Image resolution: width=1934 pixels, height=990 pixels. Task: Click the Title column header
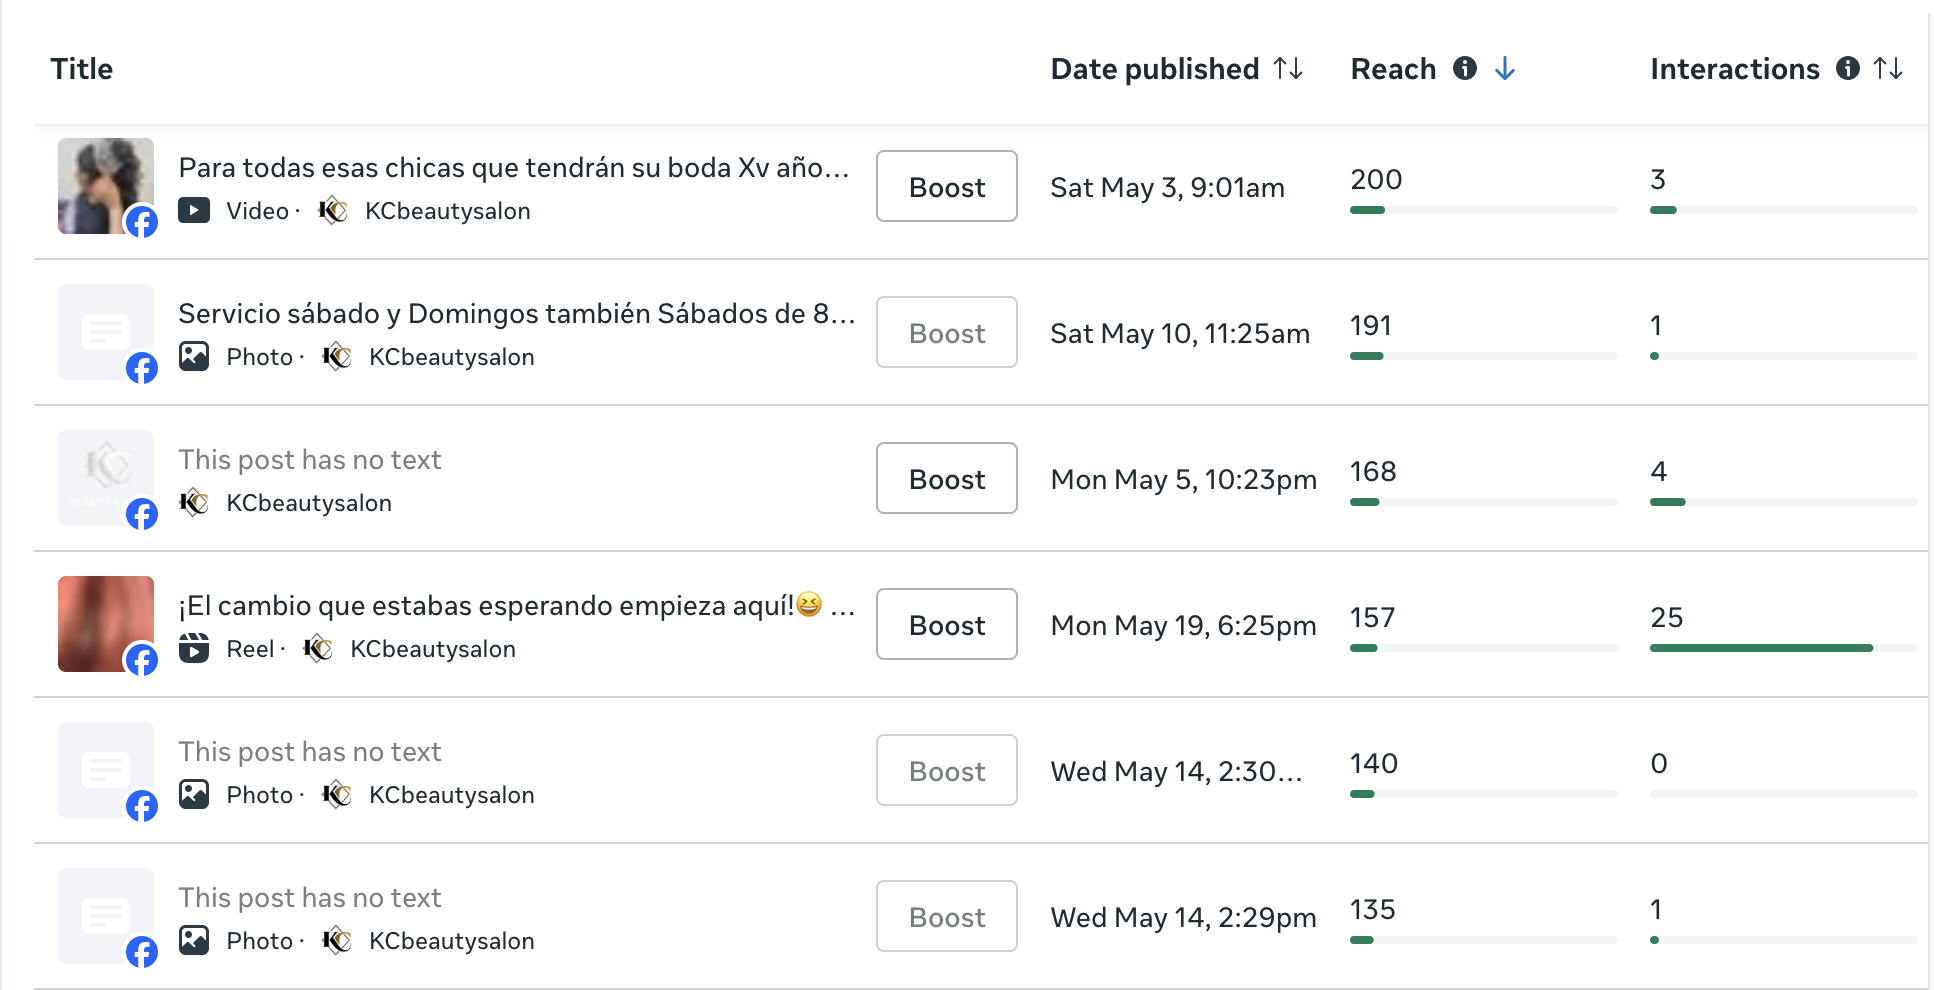point(82,69)
